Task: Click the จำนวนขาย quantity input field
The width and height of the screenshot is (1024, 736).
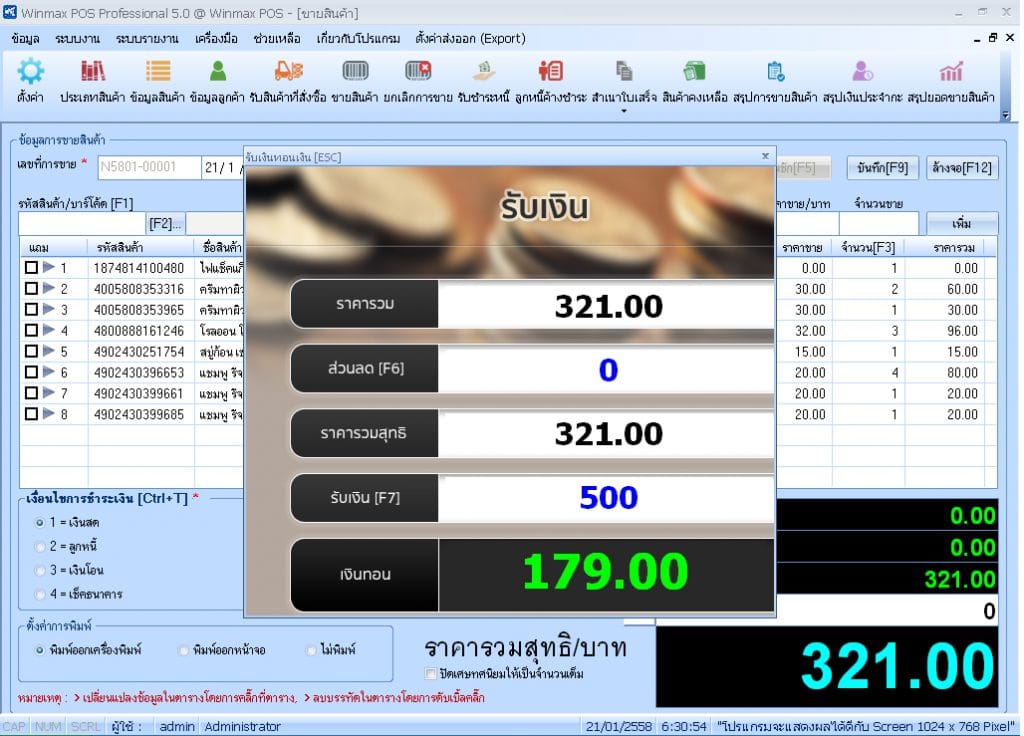Action: click(x=879, y=223)
